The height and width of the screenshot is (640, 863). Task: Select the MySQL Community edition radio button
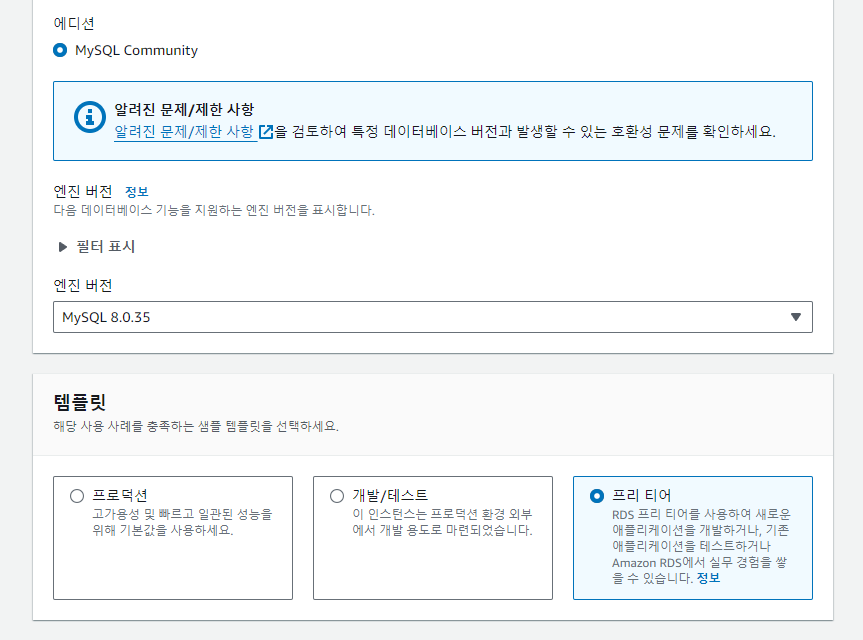pos(60,51)
